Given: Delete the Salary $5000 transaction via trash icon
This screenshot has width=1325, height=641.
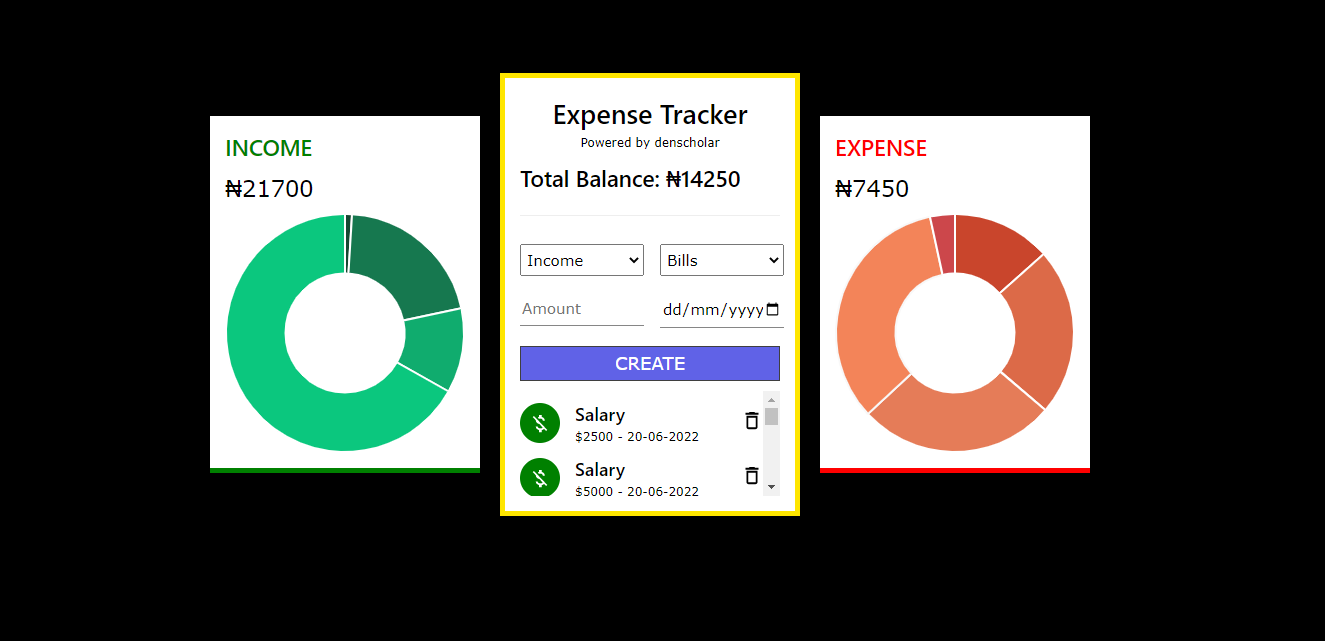Looking at the screenshot, I should (x=752, y=475).
